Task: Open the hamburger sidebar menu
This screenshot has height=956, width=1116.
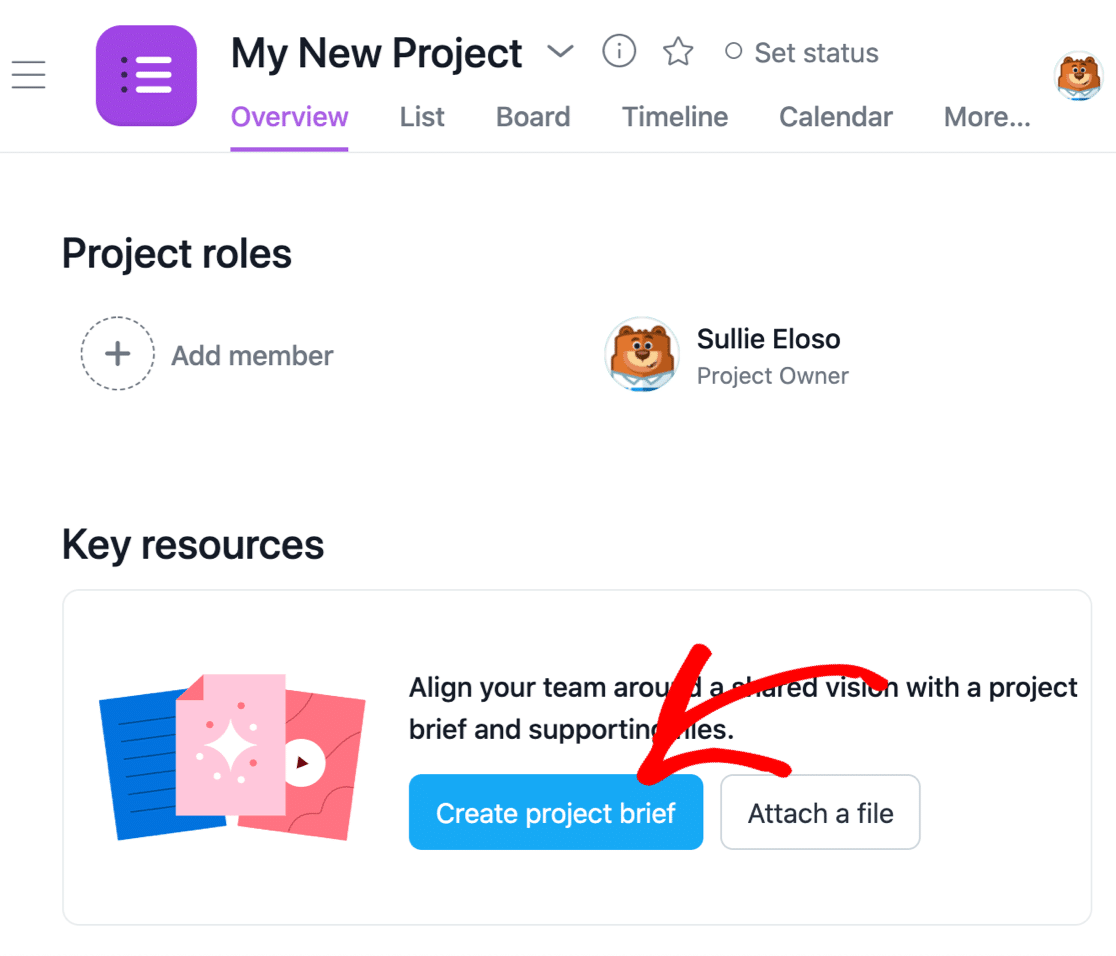Action: 29,75
